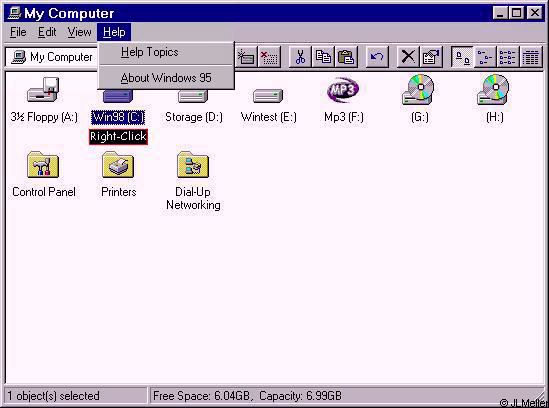Image resolution: width=549 pixels, height=408 pixels.
Task: Select the Dial-Up Networking folder
Action: pos(193,181)
